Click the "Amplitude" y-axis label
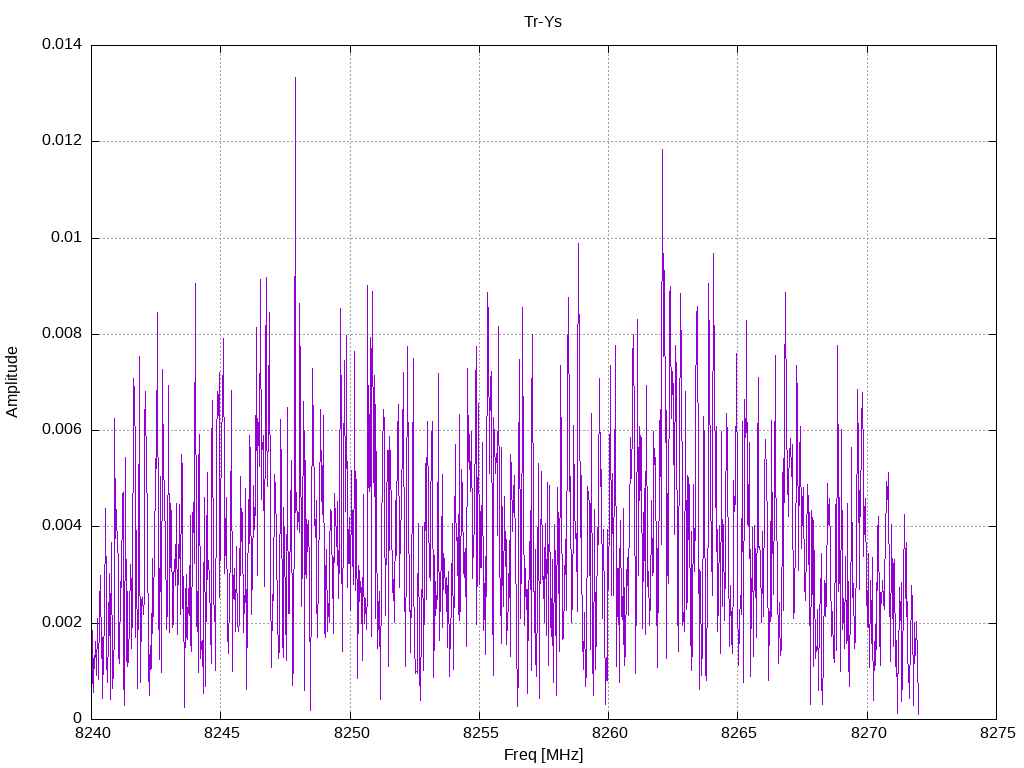 12,382
